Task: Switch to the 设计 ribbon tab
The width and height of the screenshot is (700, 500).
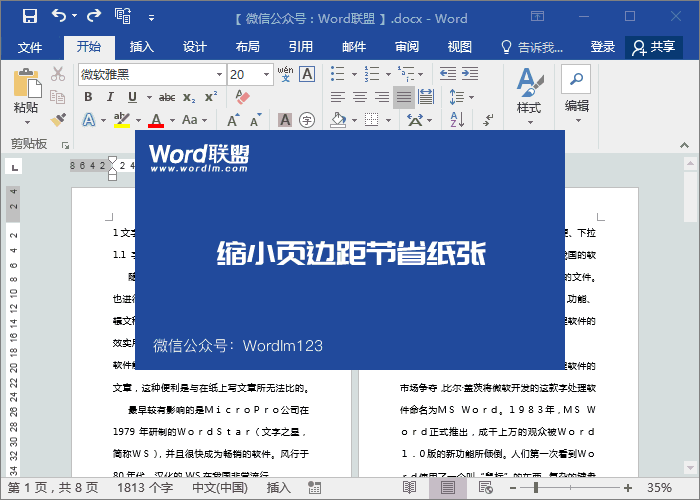Action: pos(194,46)
